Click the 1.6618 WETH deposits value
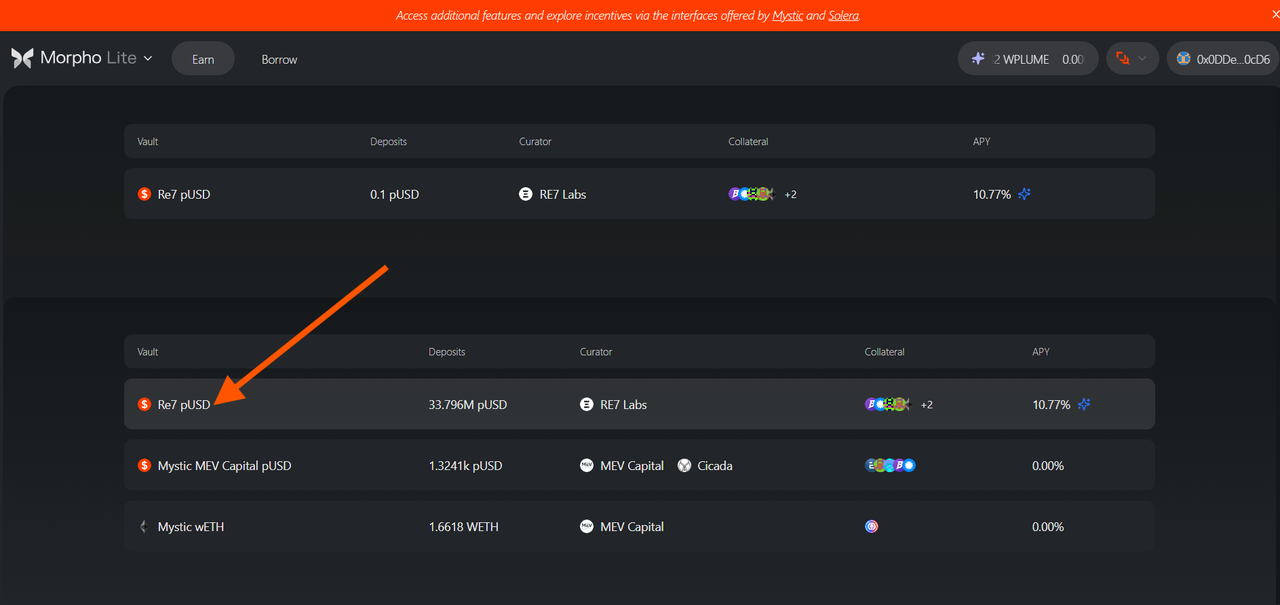Viewport: 1280px width, 605px height. click(x=464, y=527)
